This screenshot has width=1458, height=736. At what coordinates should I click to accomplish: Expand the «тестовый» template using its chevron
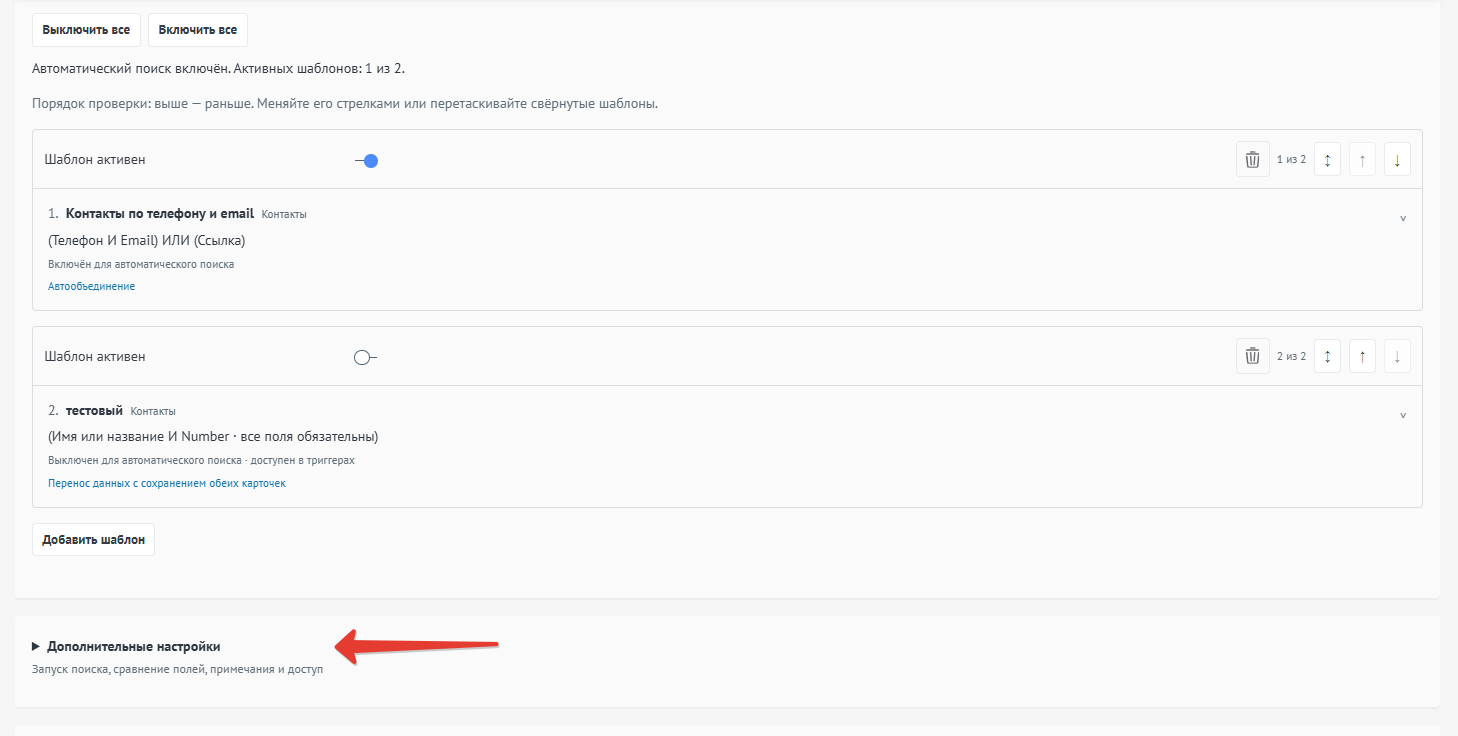click(x=1402, y=415)
